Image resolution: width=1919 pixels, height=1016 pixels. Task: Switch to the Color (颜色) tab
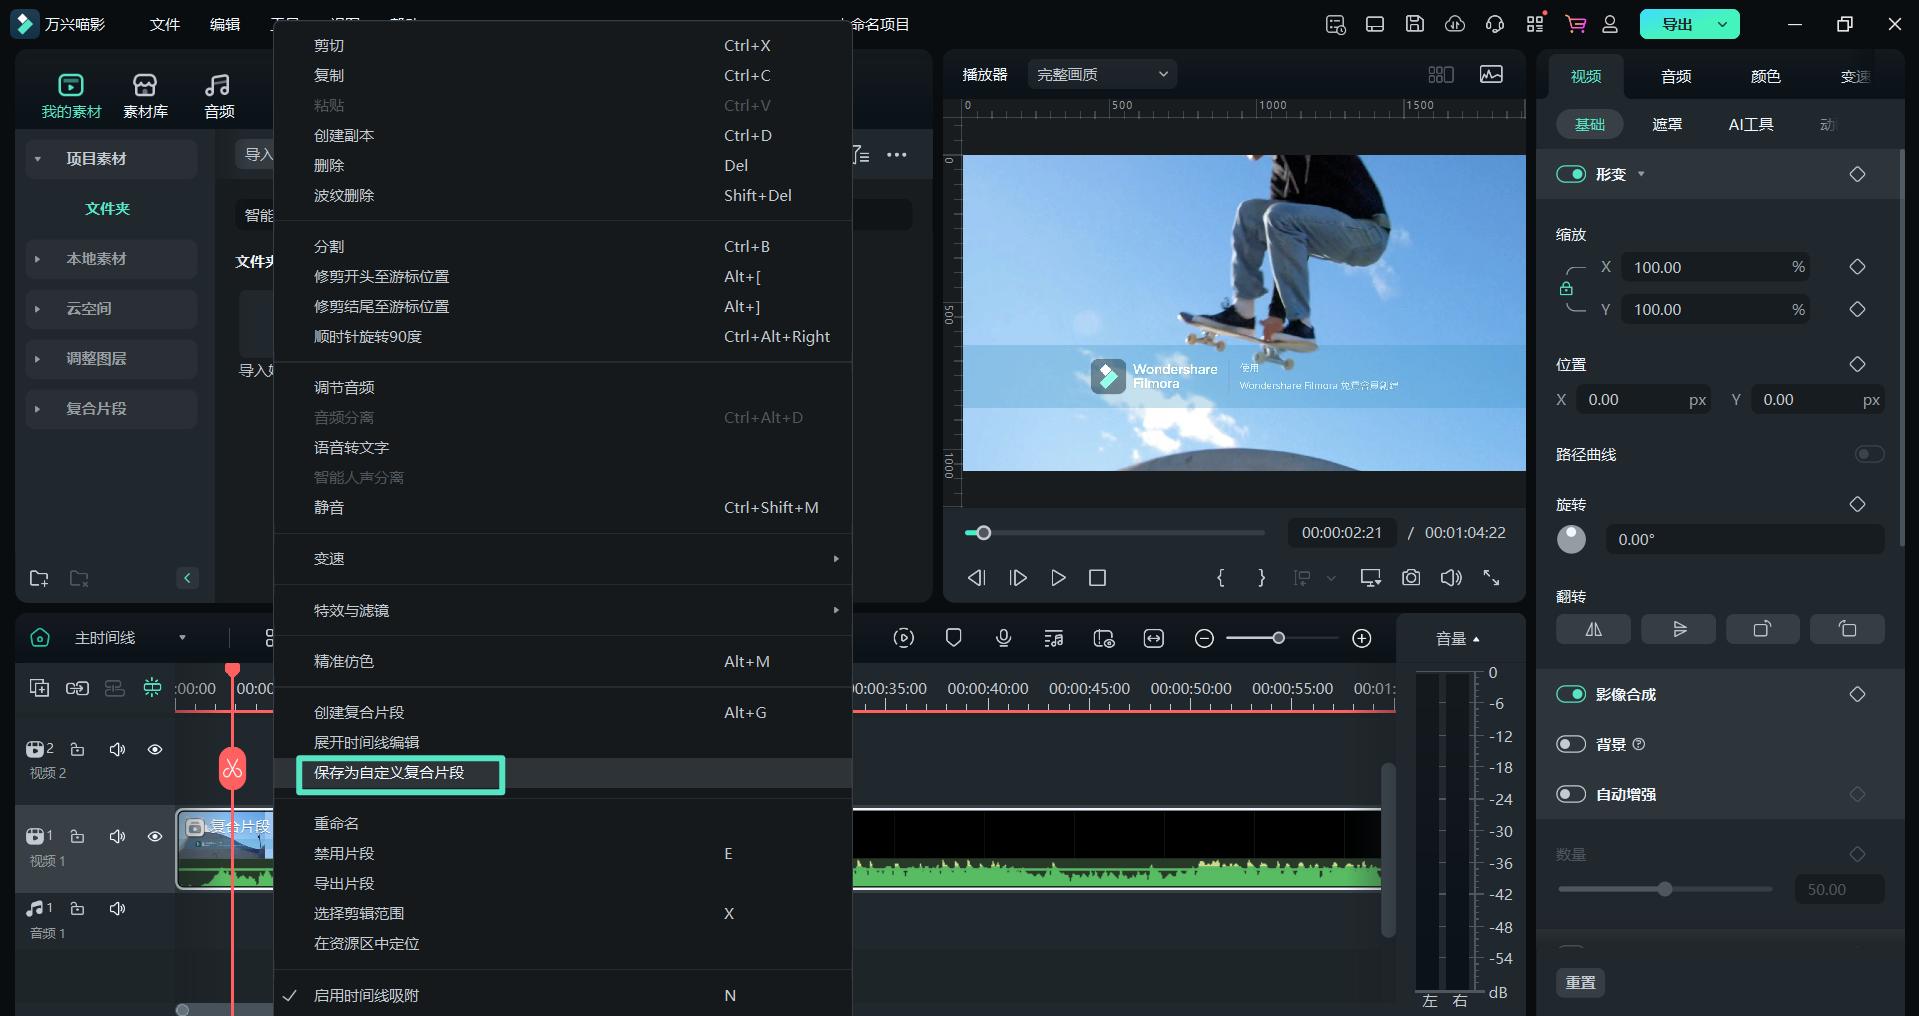[x=1765, y=76]
